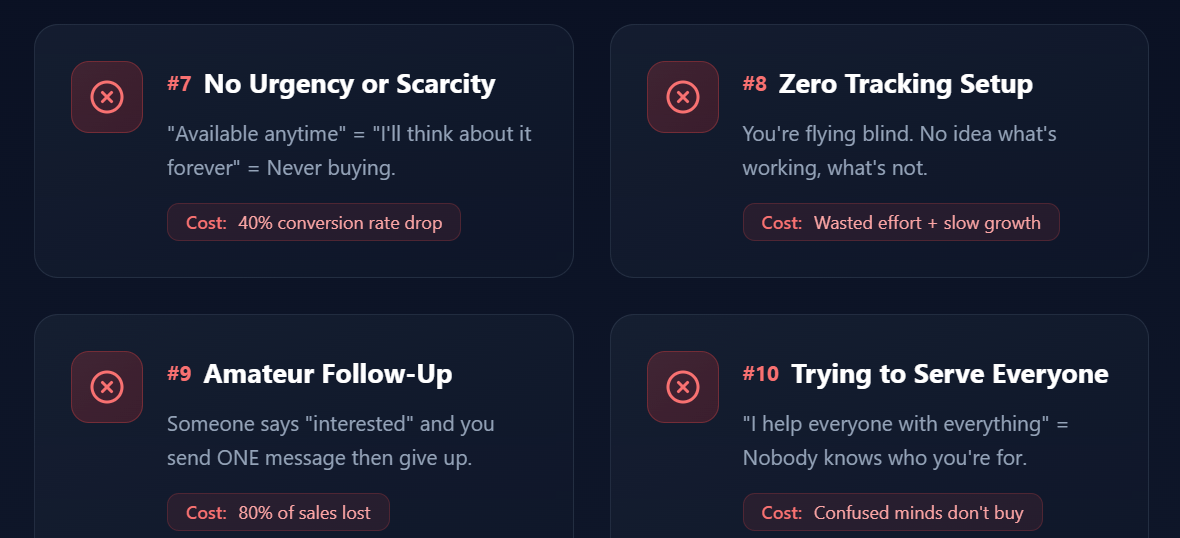Click the "No Urgency or Scarcity" heading

pos(349,84)
